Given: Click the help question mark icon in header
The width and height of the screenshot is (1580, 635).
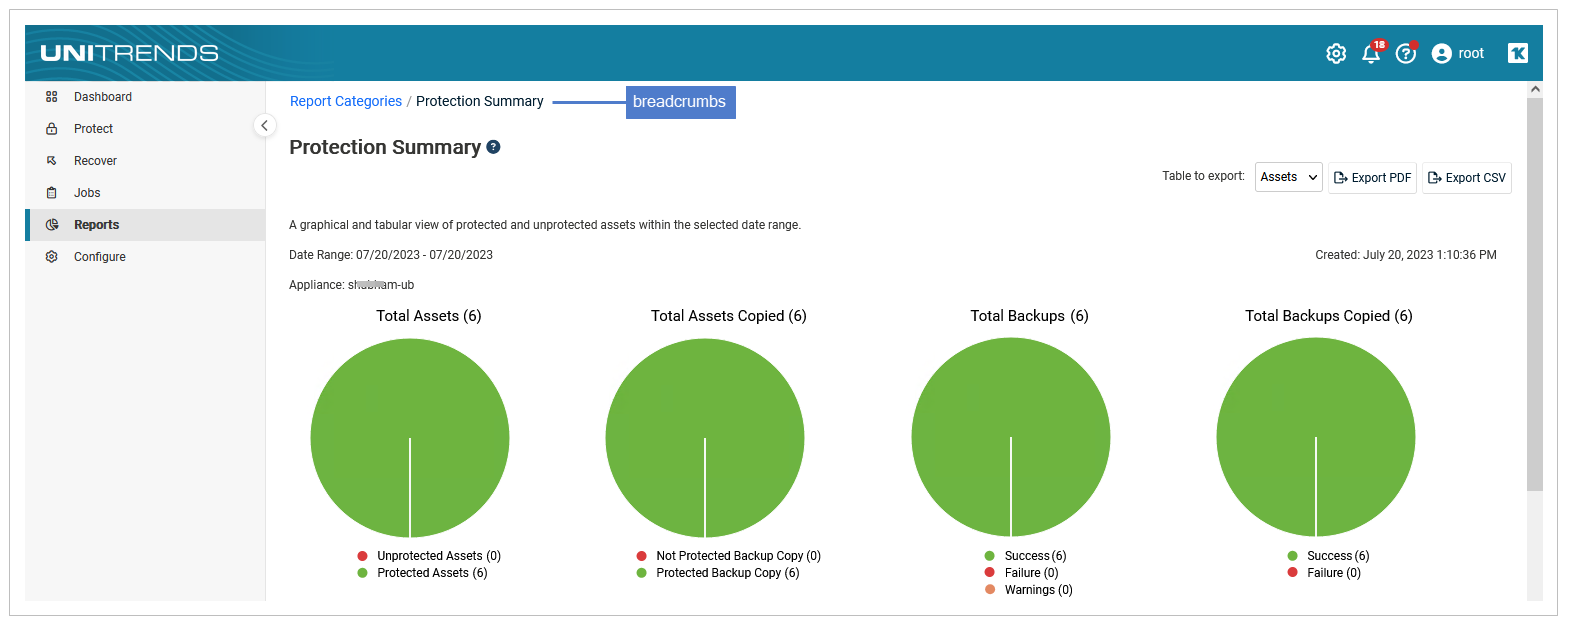Looking at the screenshot, I should (1406, 54).
